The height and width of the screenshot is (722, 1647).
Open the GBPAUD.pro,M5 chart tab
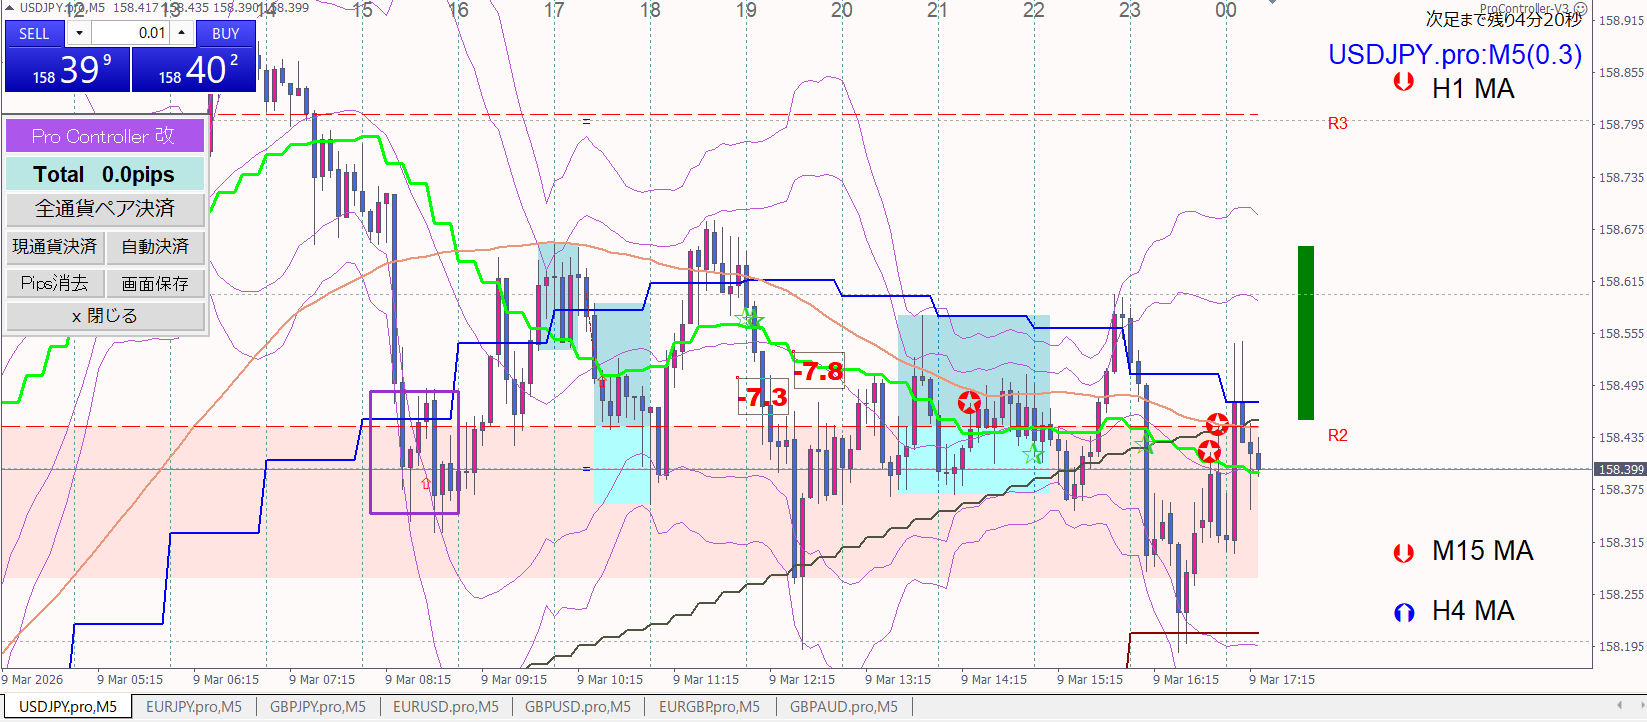(x=843, y=707)
